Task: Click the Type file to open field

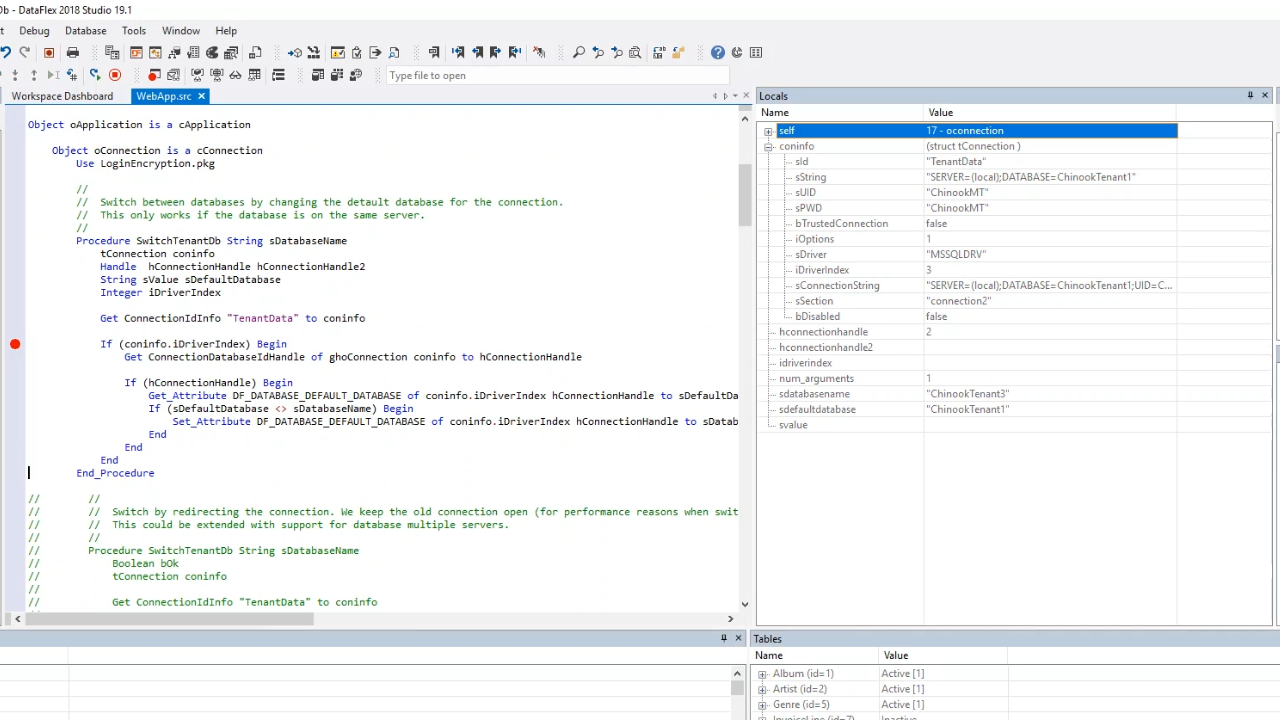Action: tap(555, 76)
